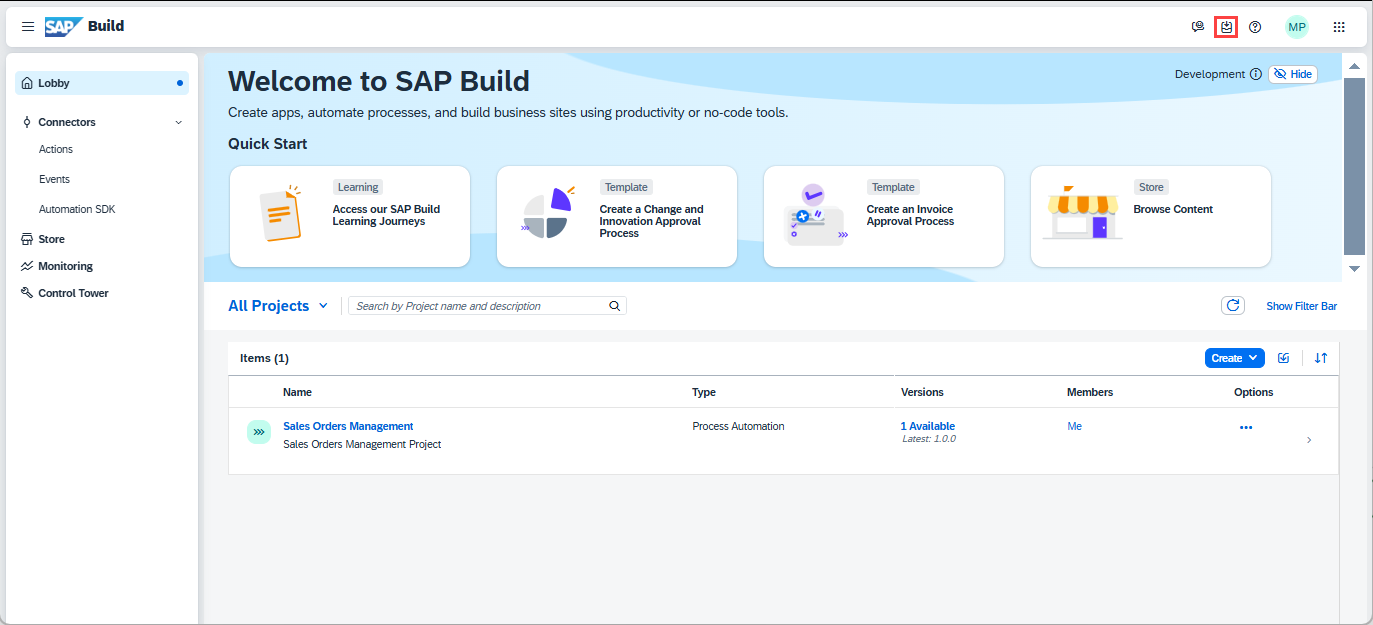Click the Monitoring chart icon
Screen dimensions: 1373x625
(x=28, y=266)
